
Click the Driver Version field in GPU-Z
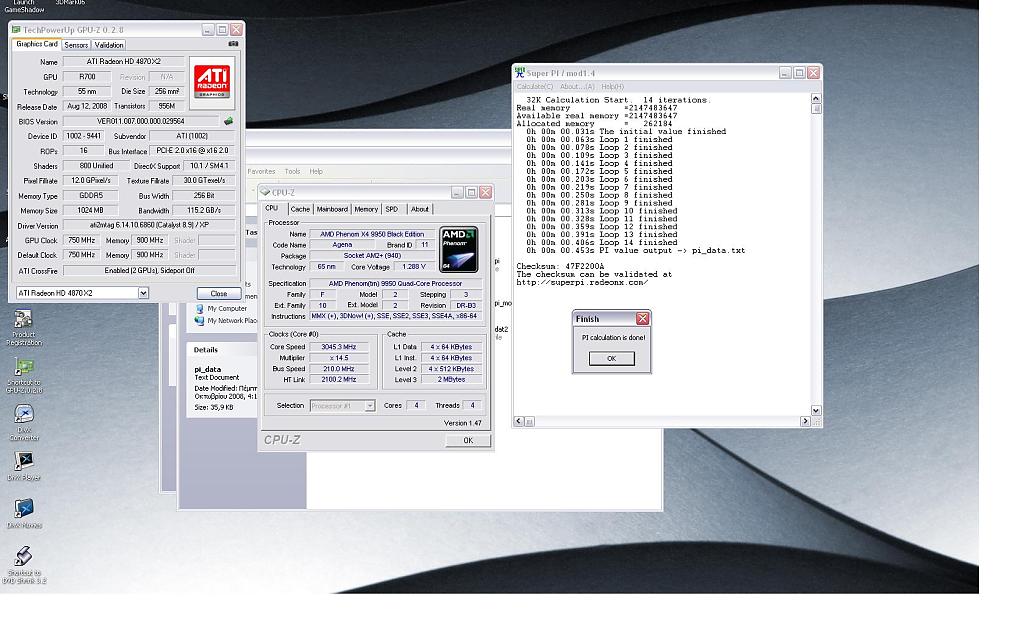[149, 225]
